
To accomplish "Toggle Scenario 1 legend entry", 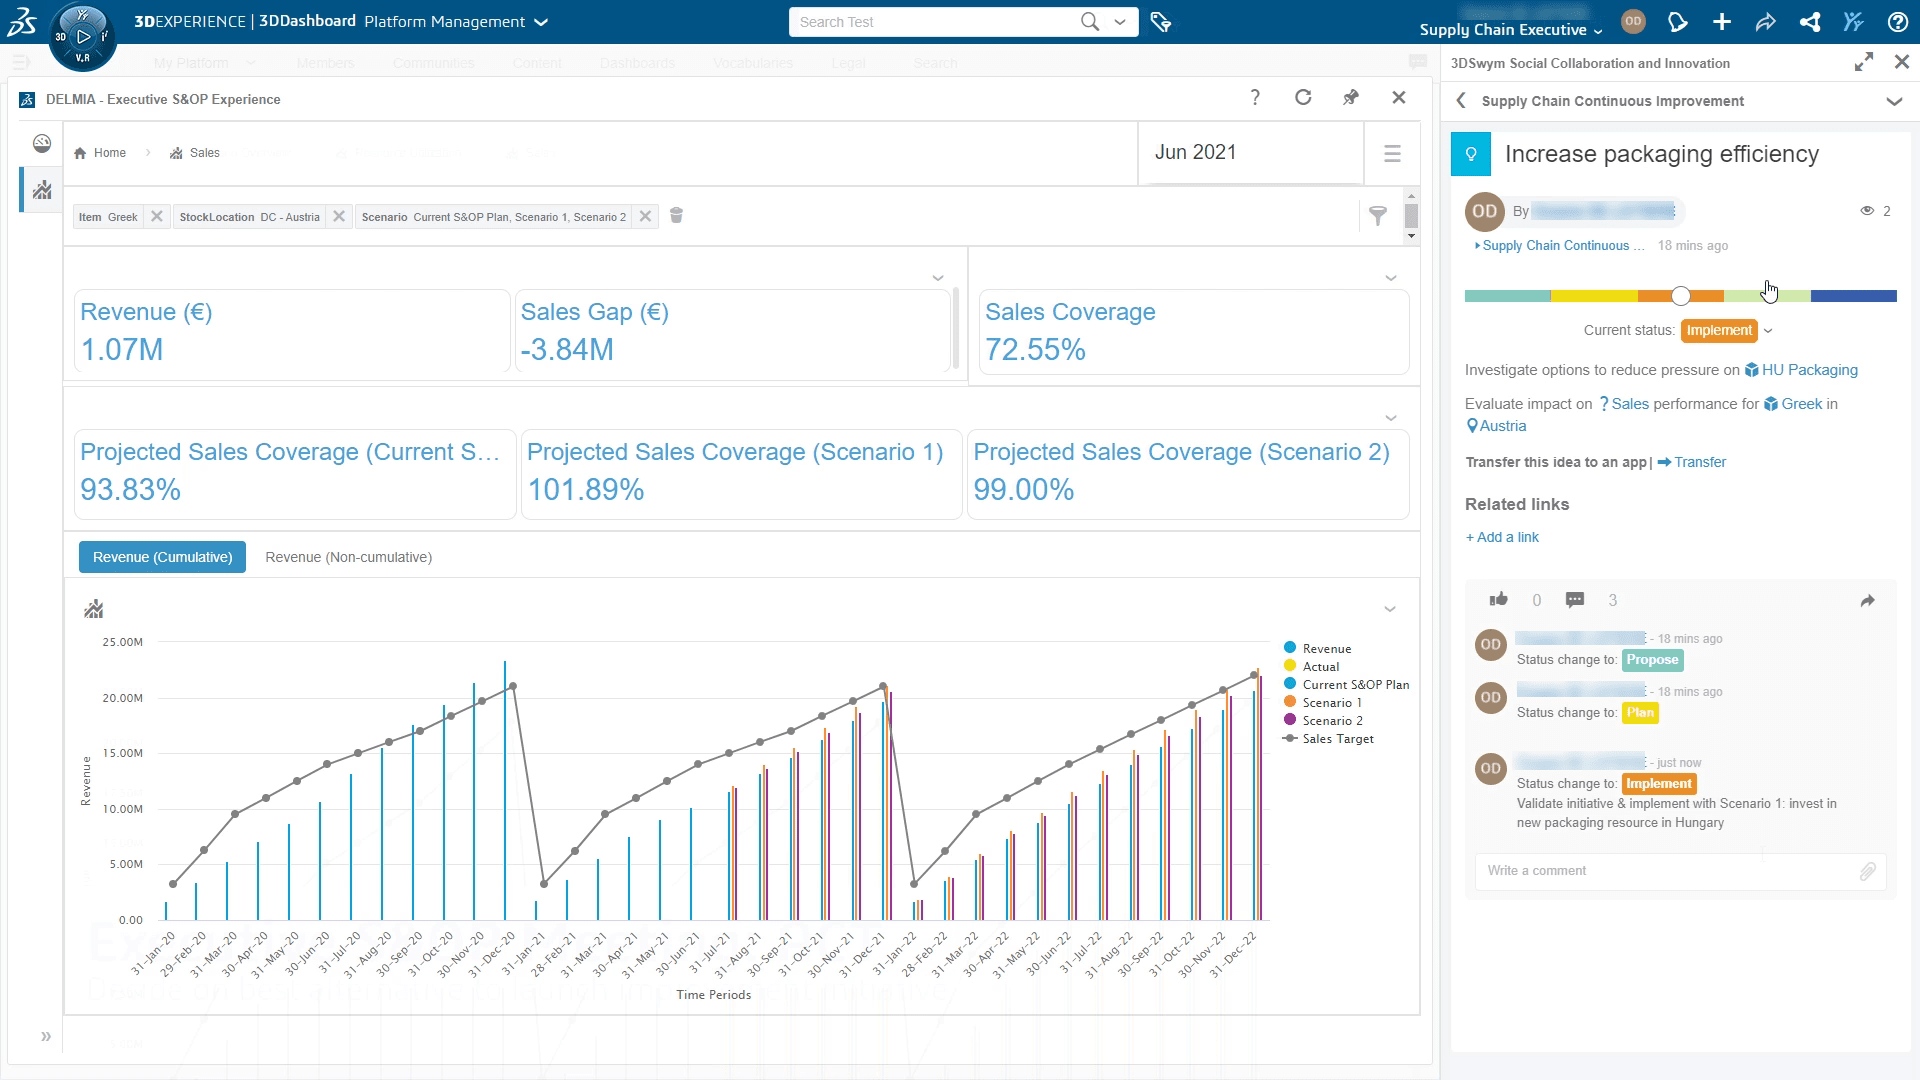I will (x=1322, y=703).
